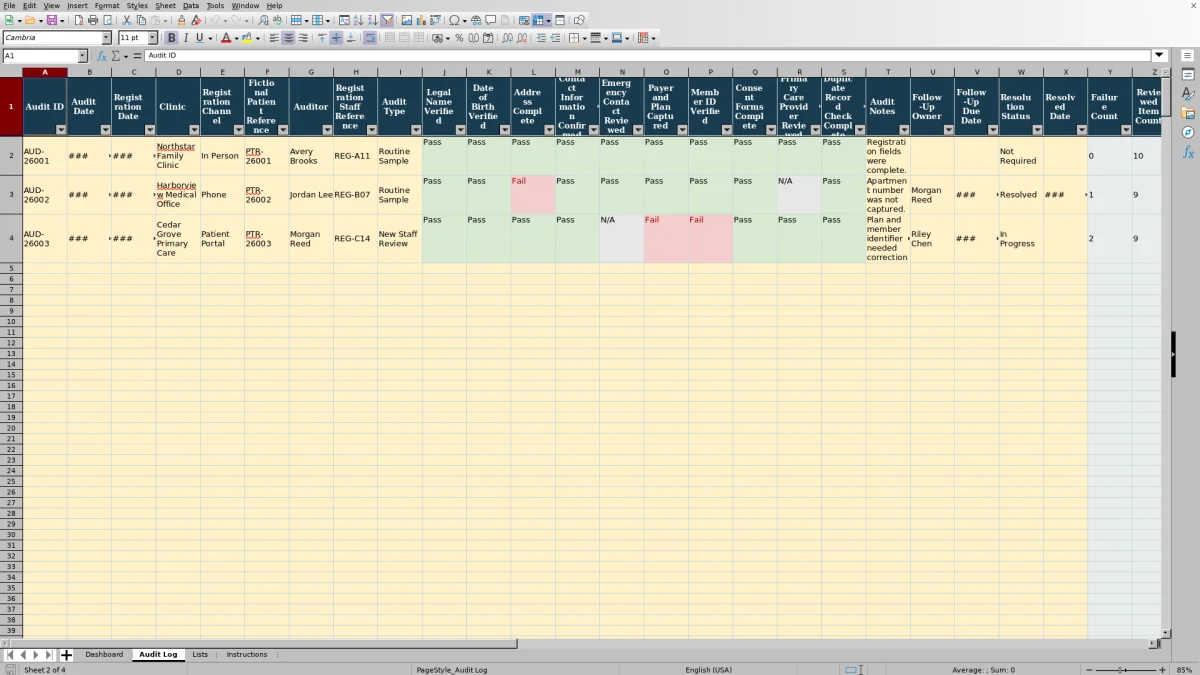Open the Data menu
This screenshot has width=1200, height=675.
[191, 6]
